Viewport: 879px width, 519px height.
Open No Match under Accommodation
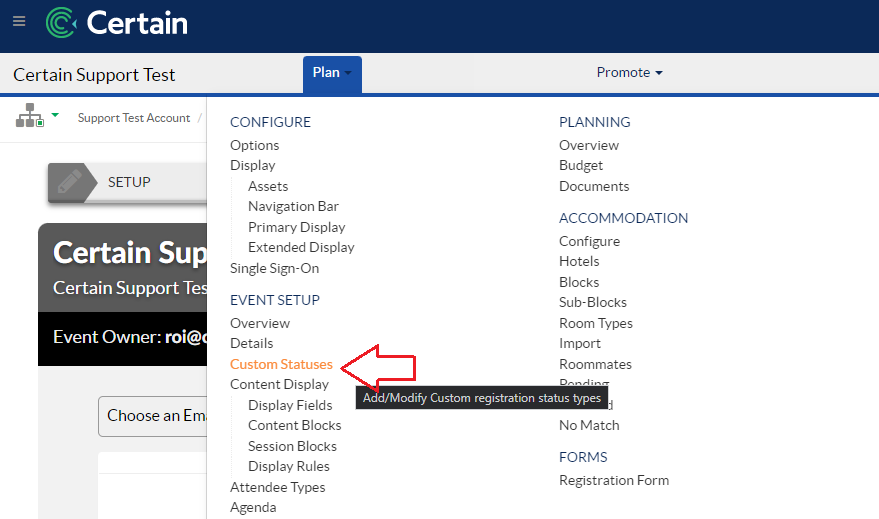coord(589,425)
